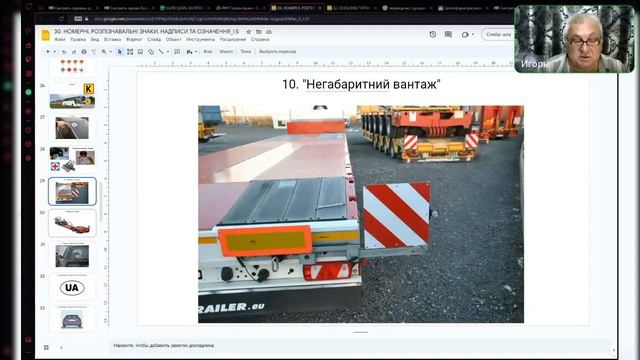Click the hide side panel arrow bottom right
Image resolution: width=640 pixels, height=360 pixels.
(614, 349)
